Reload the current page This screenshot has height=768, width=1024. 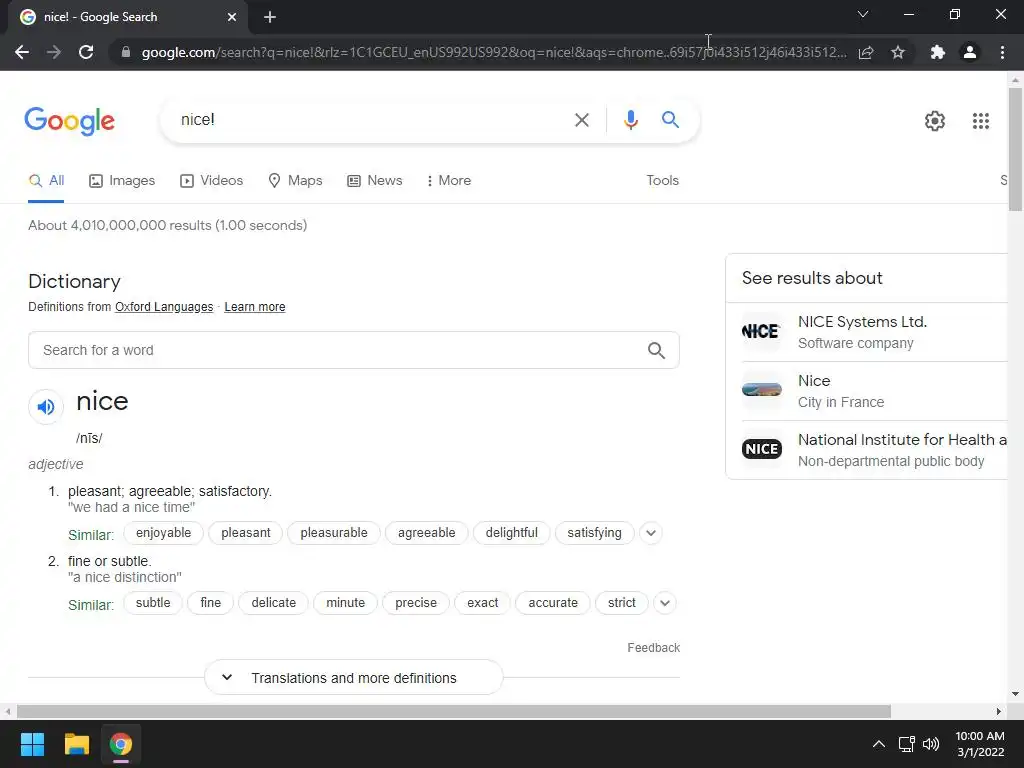pyautogui.click(x=86, y=52)
